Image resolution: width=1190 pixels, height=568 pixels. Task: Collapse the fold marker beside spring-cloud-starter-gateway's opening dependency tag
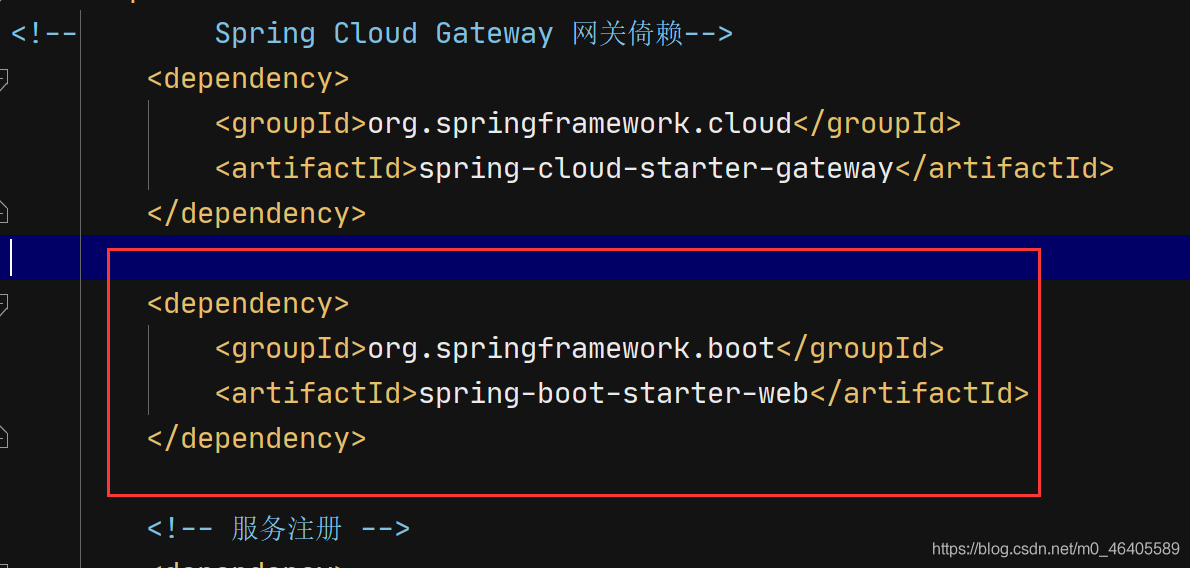(3, 78)
